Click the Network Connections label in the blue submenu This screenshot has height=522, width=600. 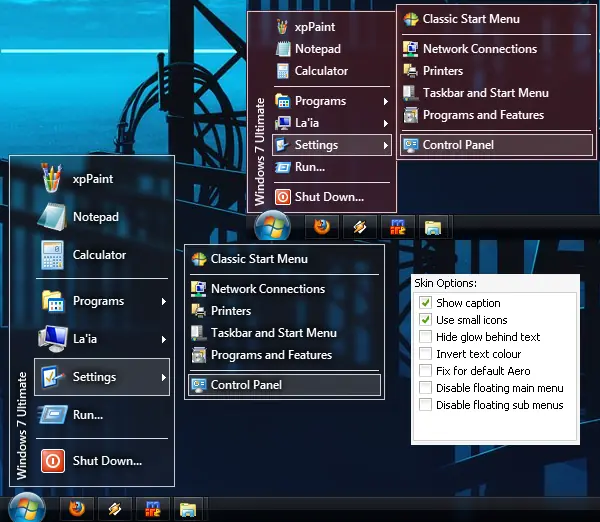point(268,289)
